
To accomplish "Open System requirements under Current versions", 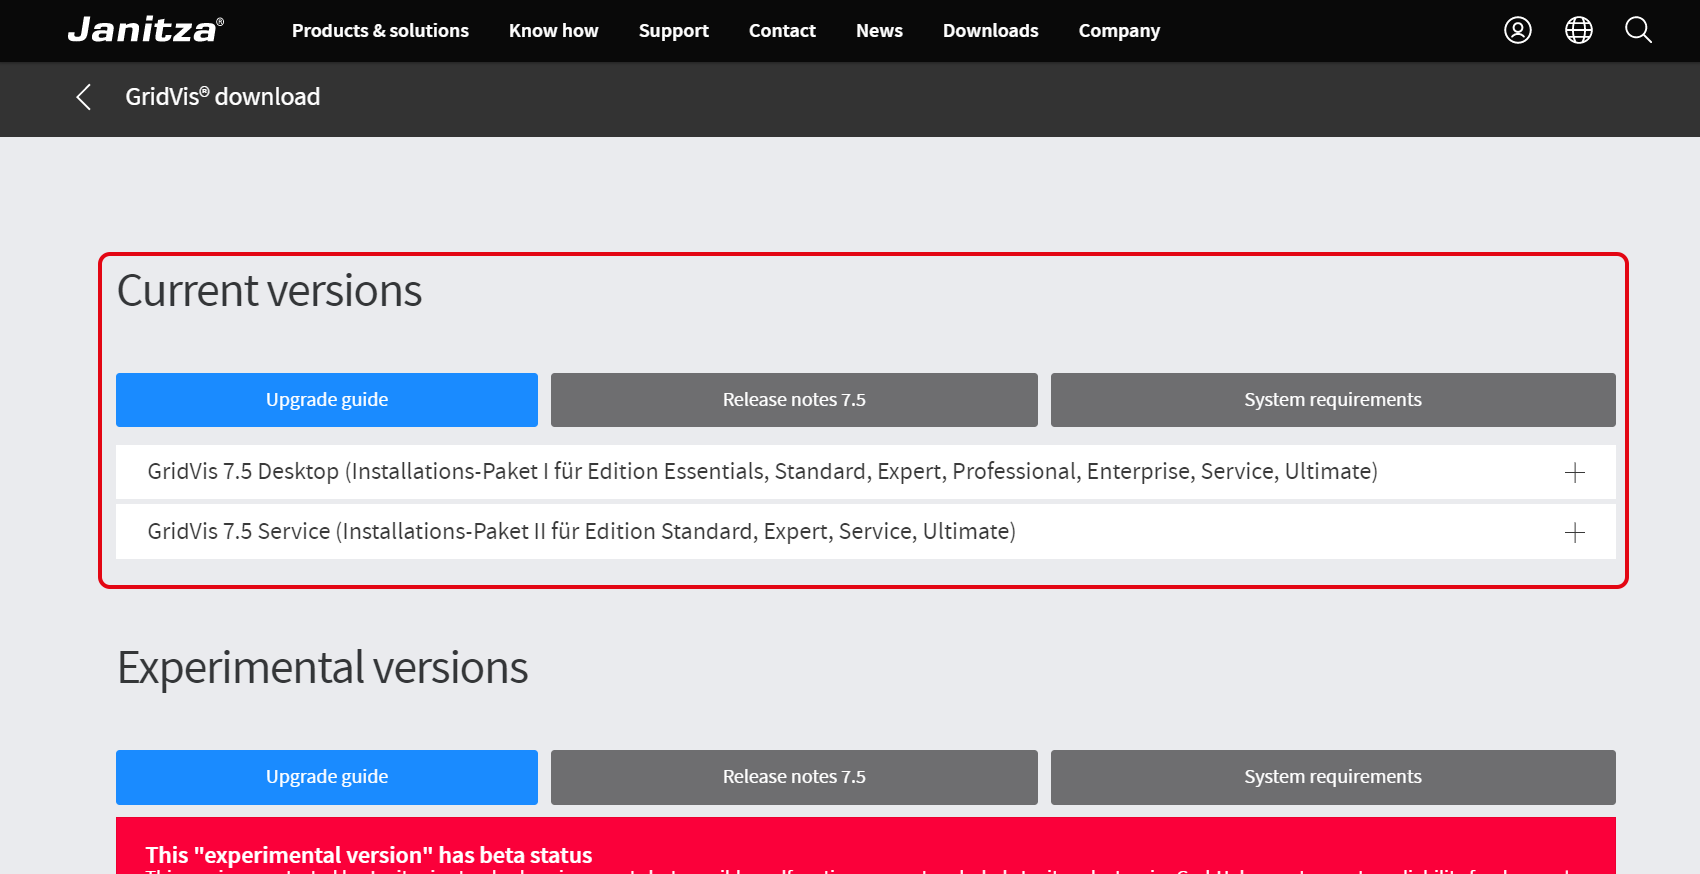I will click(x=1333, y=400).
